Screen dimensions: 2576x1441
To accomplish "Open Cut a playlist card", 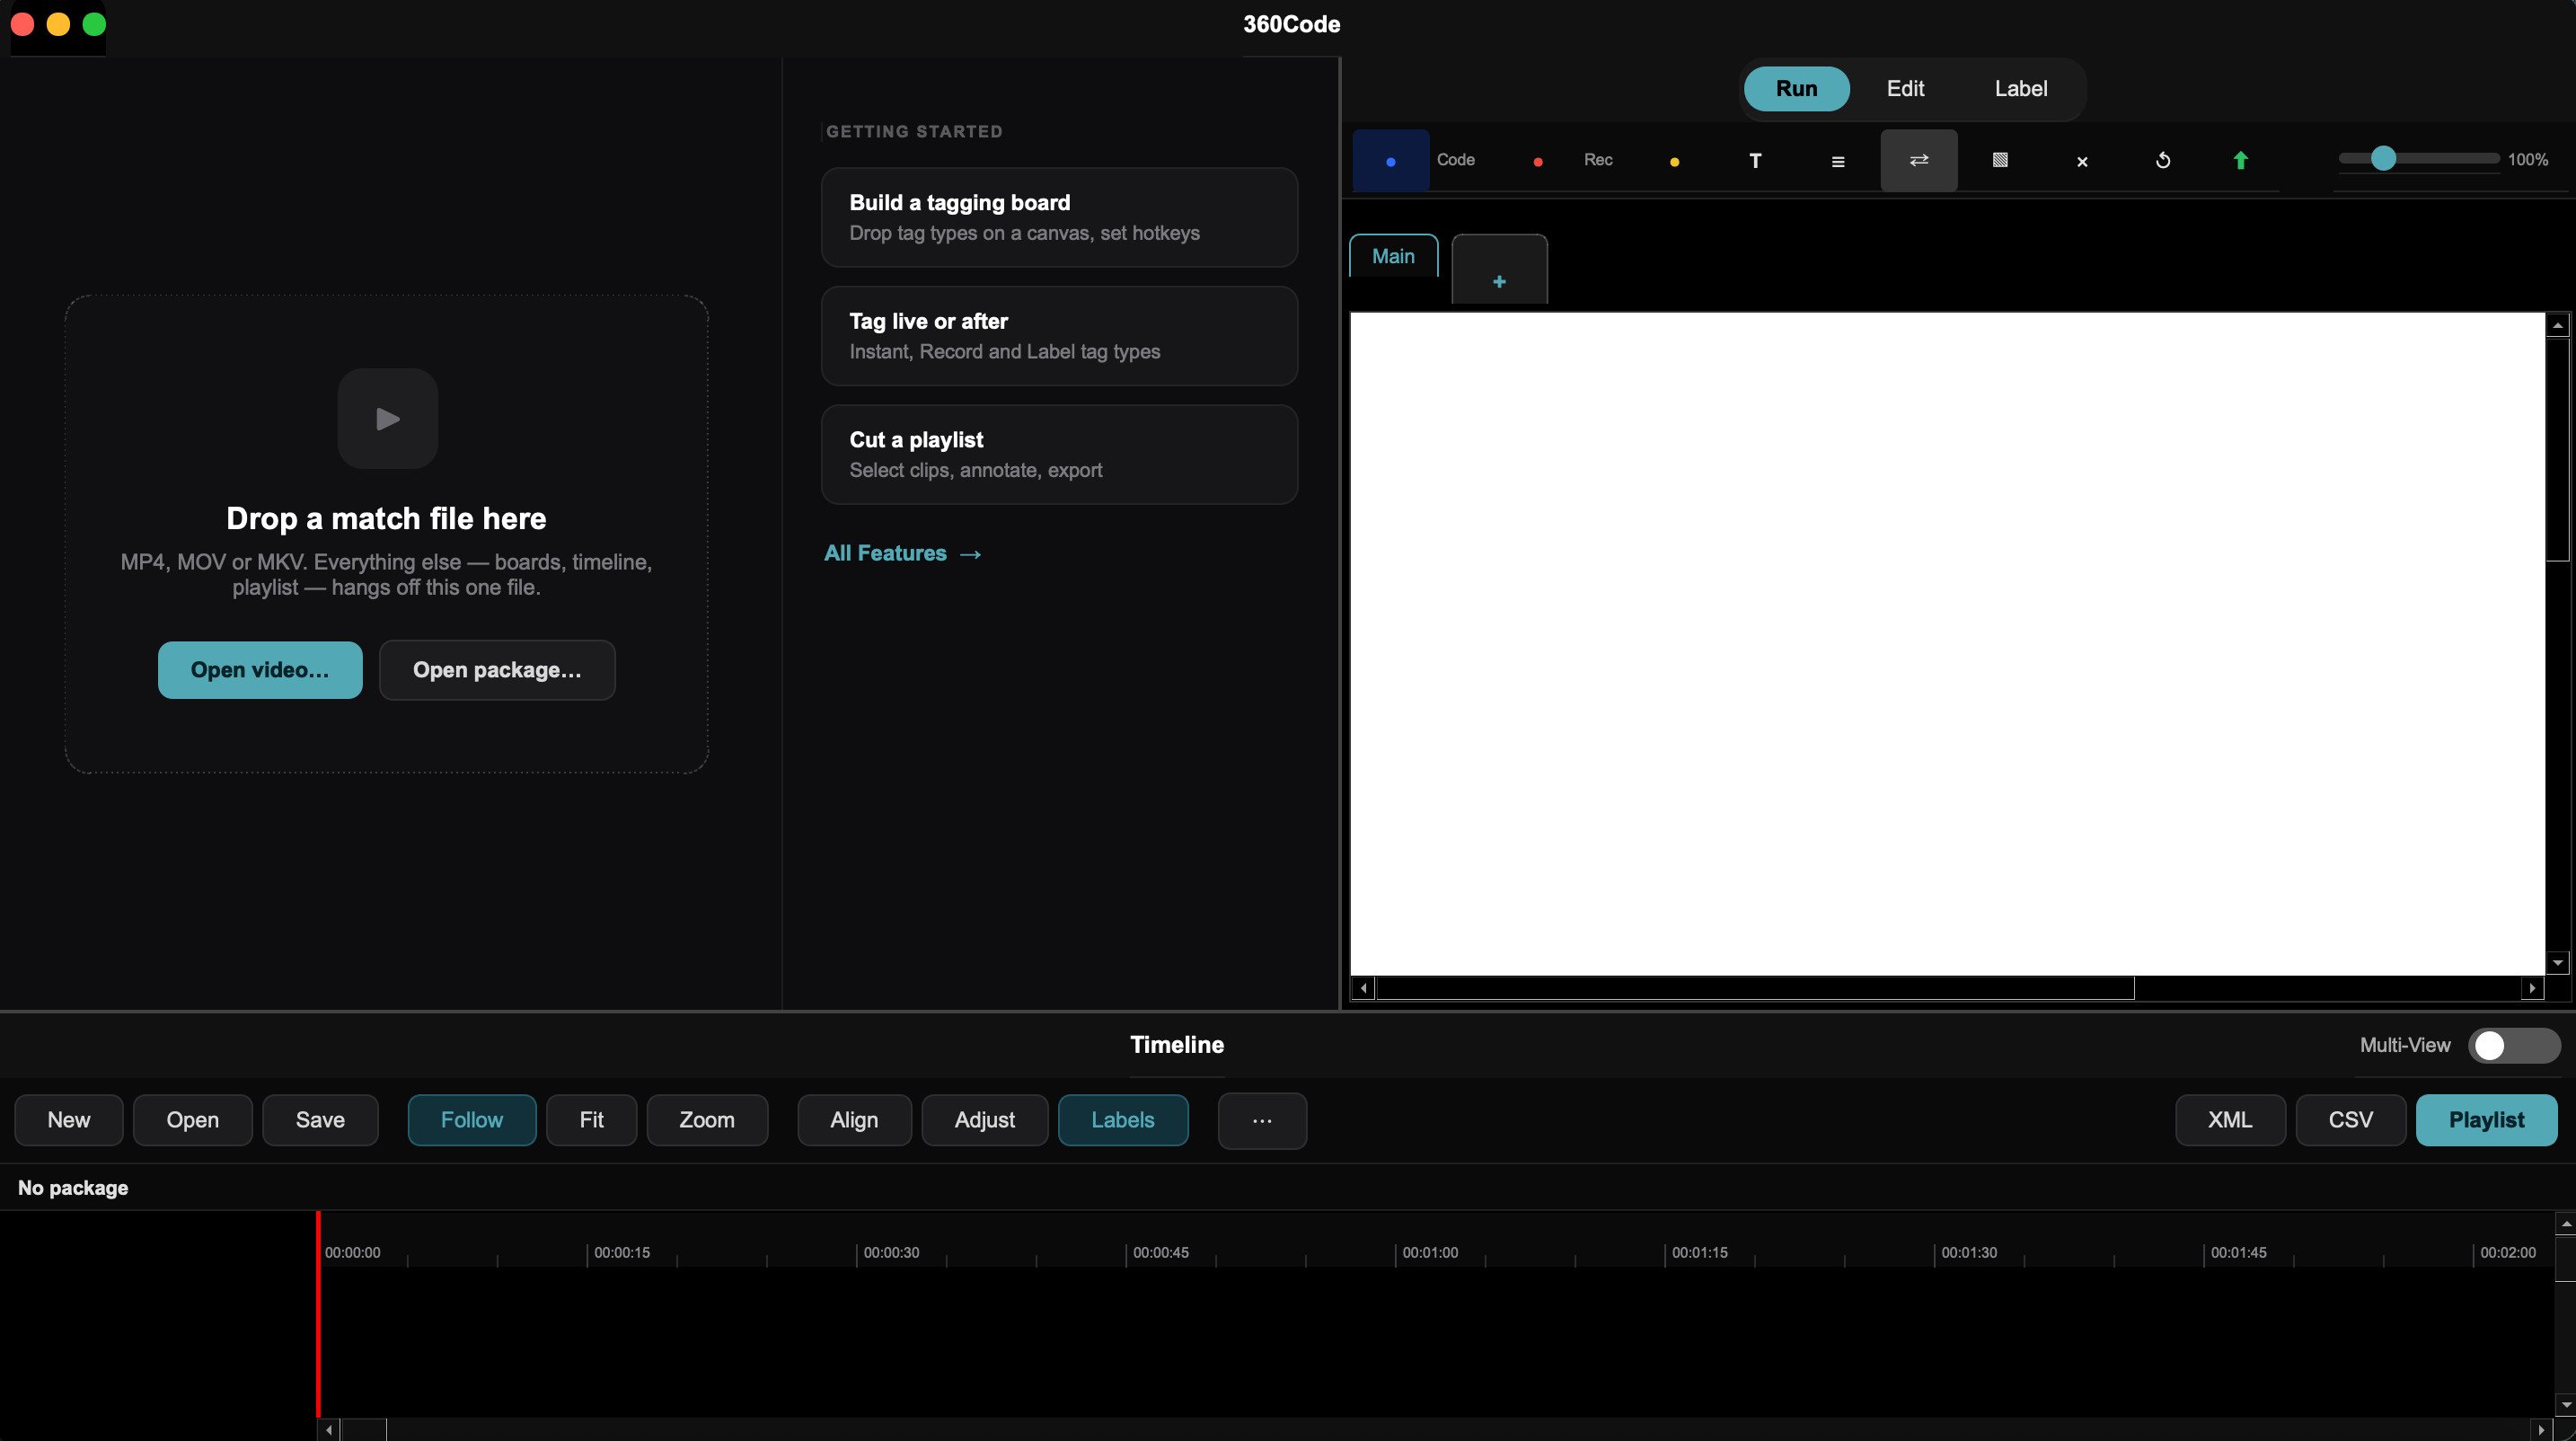I will (1059, 455).
